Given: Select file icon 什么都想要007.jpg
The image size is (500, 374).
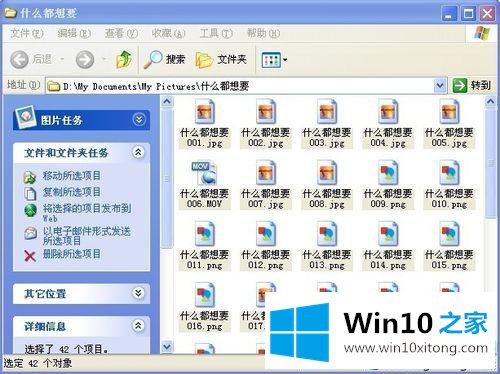Looking at the screenshot, I should (x=266, y=173).
